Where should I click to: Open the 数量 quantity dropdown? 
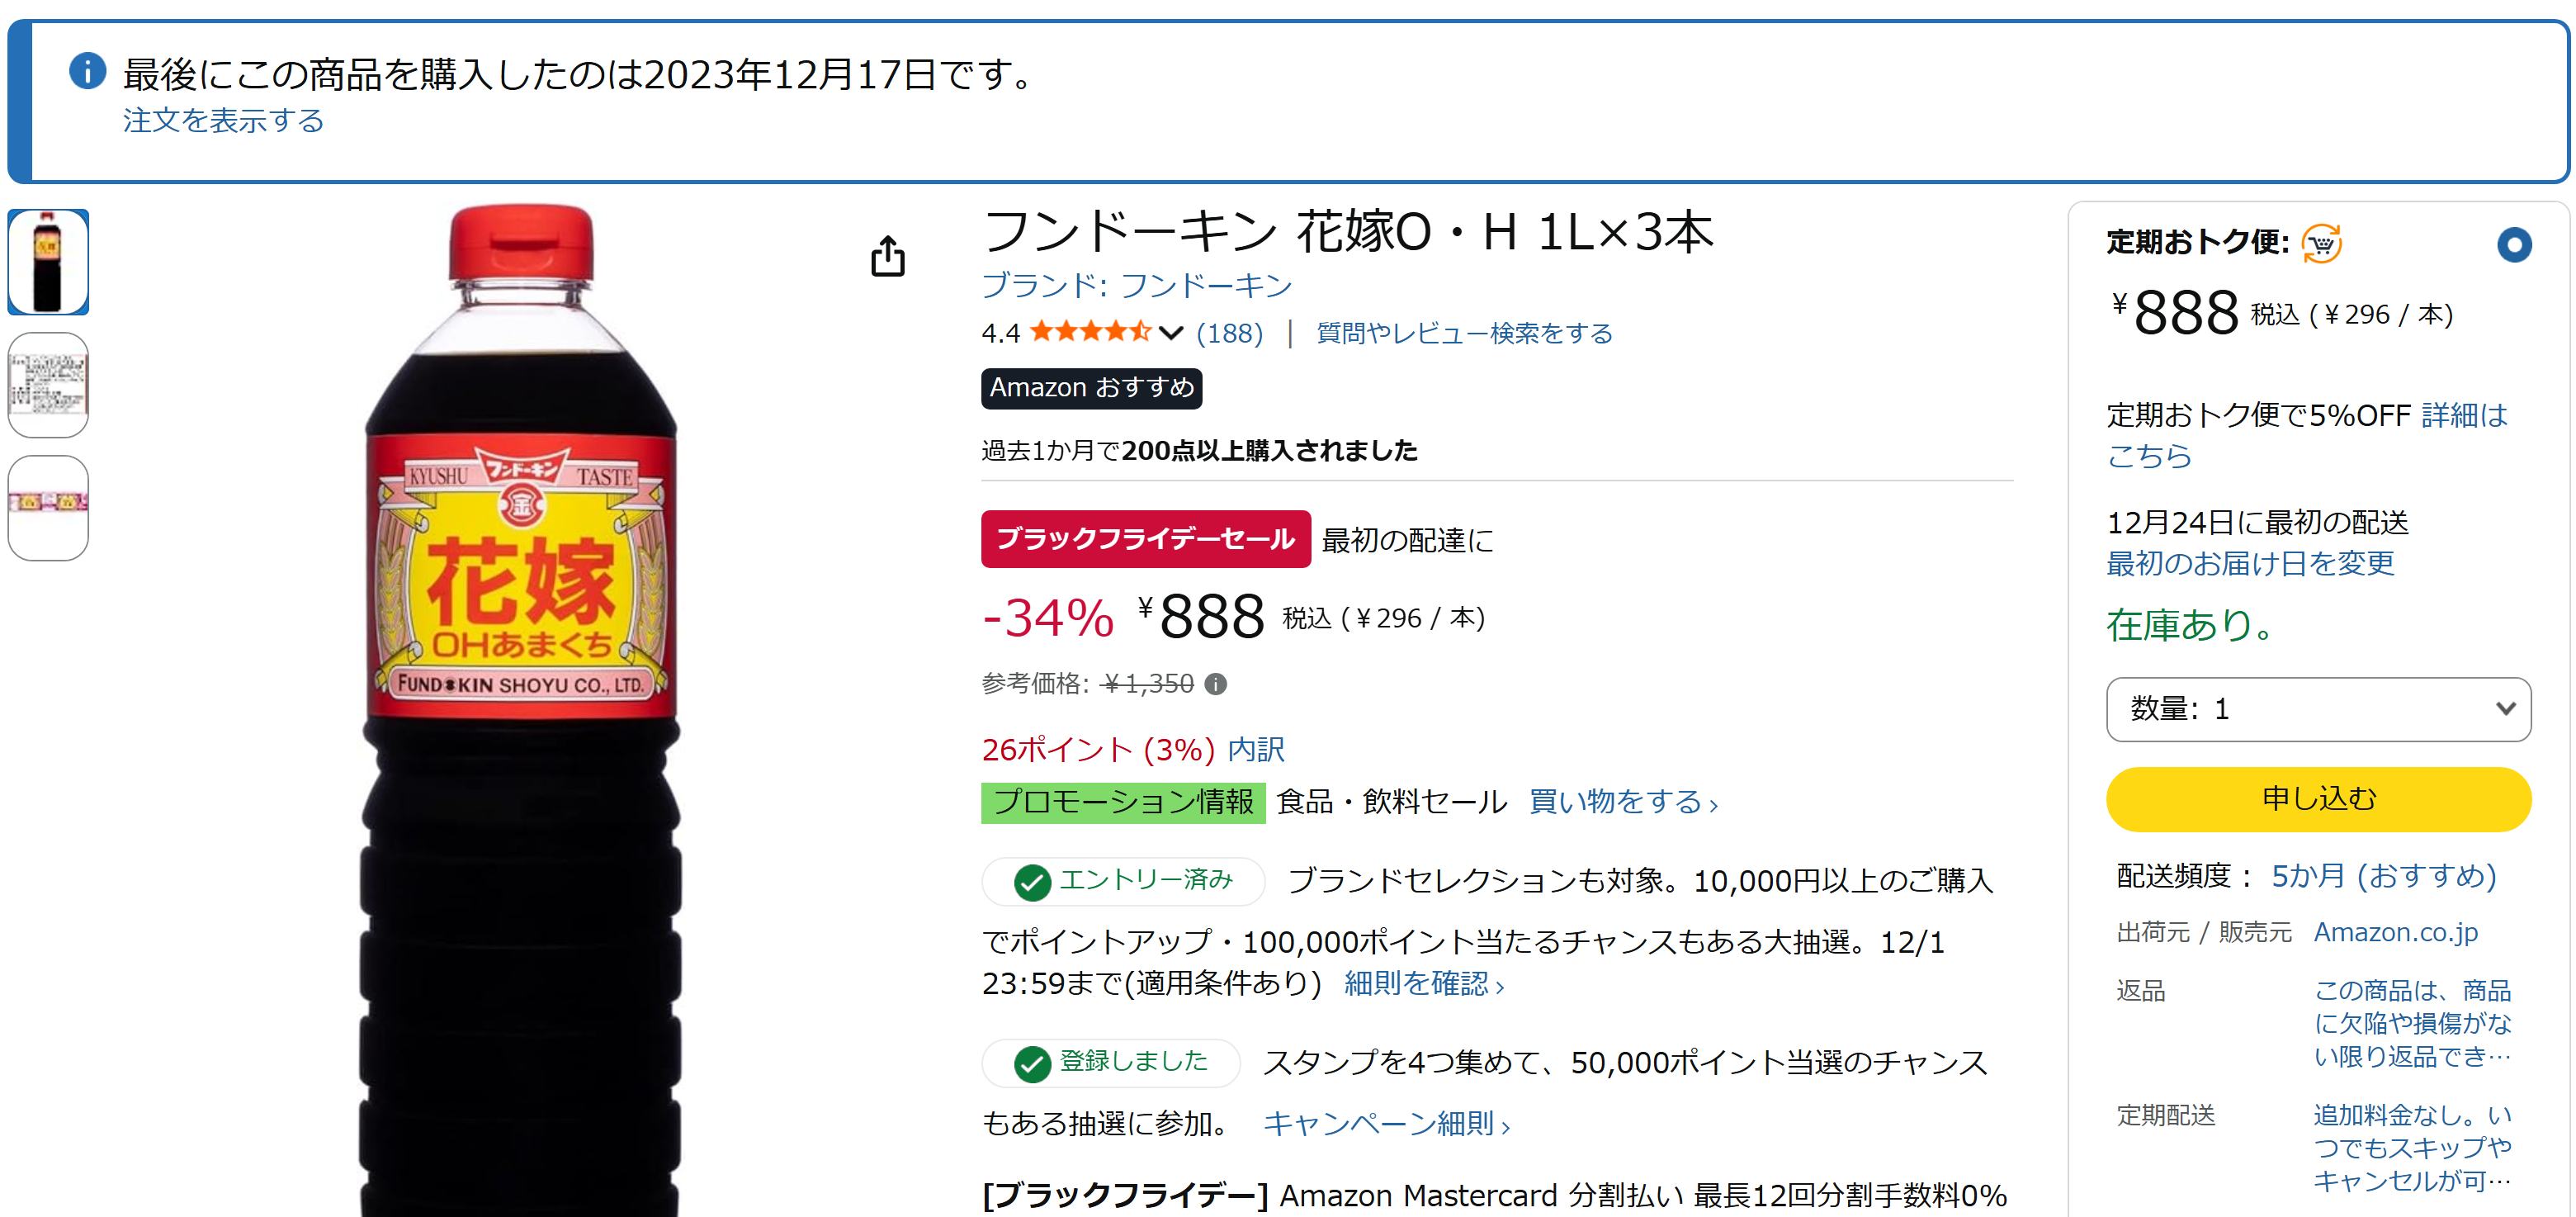click(2318, 709)
